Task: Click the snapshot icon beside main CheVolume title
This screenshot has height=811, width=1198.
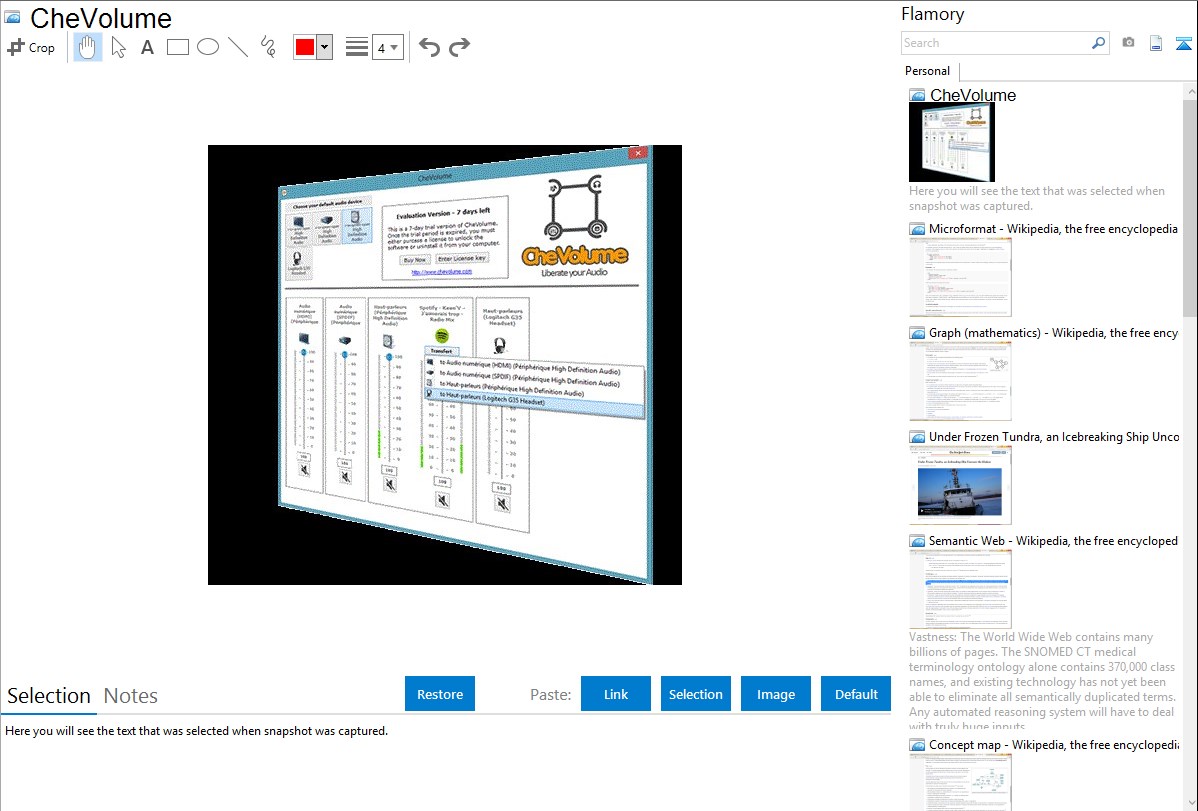Action: 12,17
